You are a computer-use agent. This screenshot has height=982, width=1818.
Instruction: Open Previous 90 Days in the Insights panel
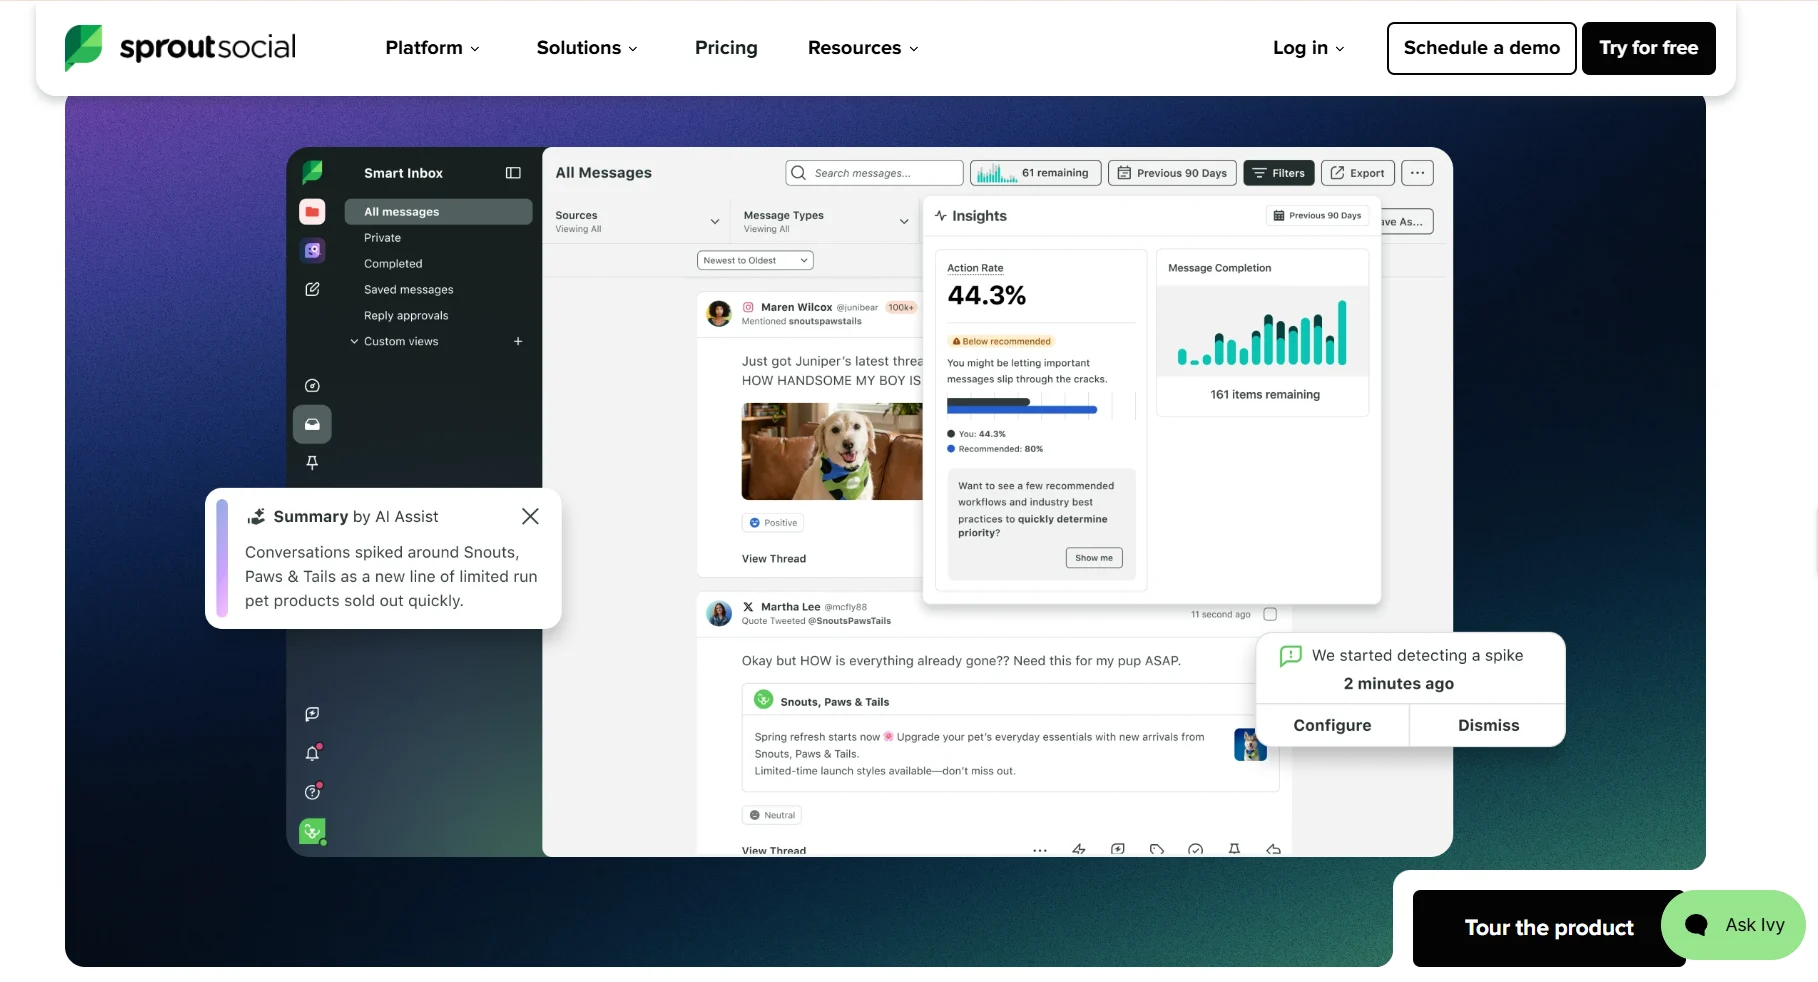[1317, 215]
